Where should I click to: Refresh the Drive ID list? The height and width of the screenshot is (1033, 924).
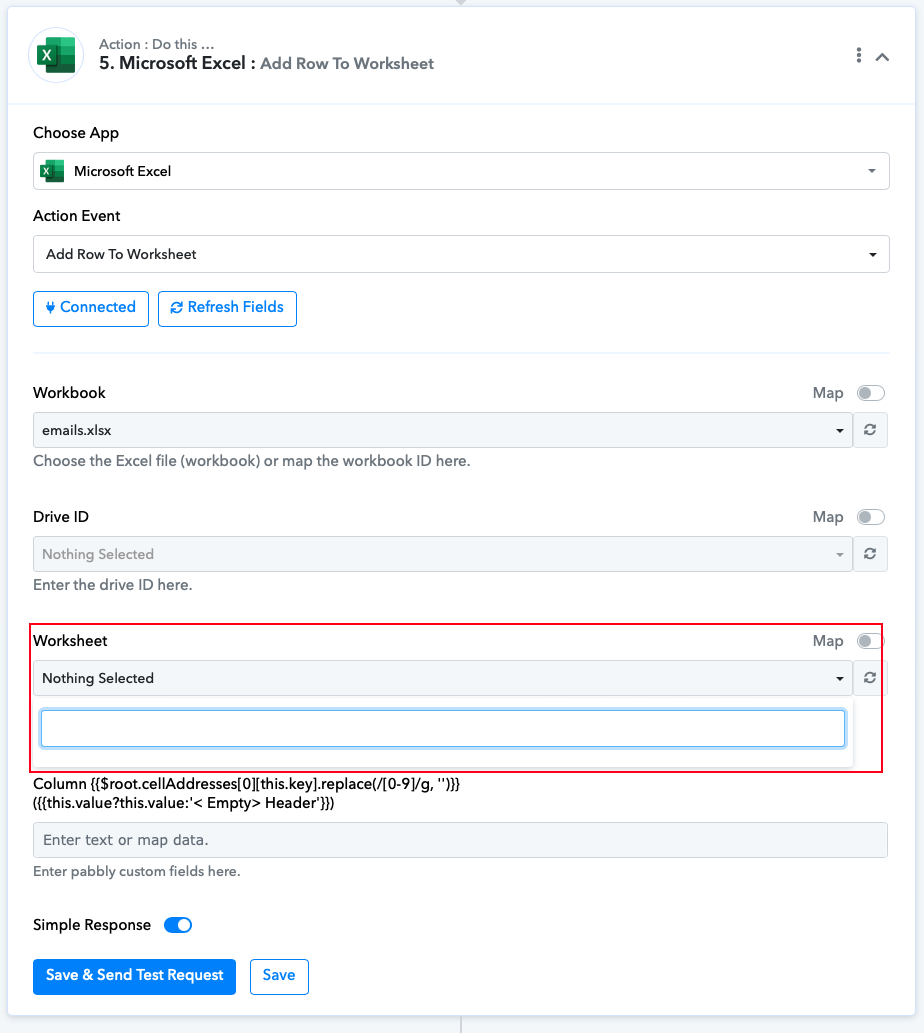tap(870, 554)
